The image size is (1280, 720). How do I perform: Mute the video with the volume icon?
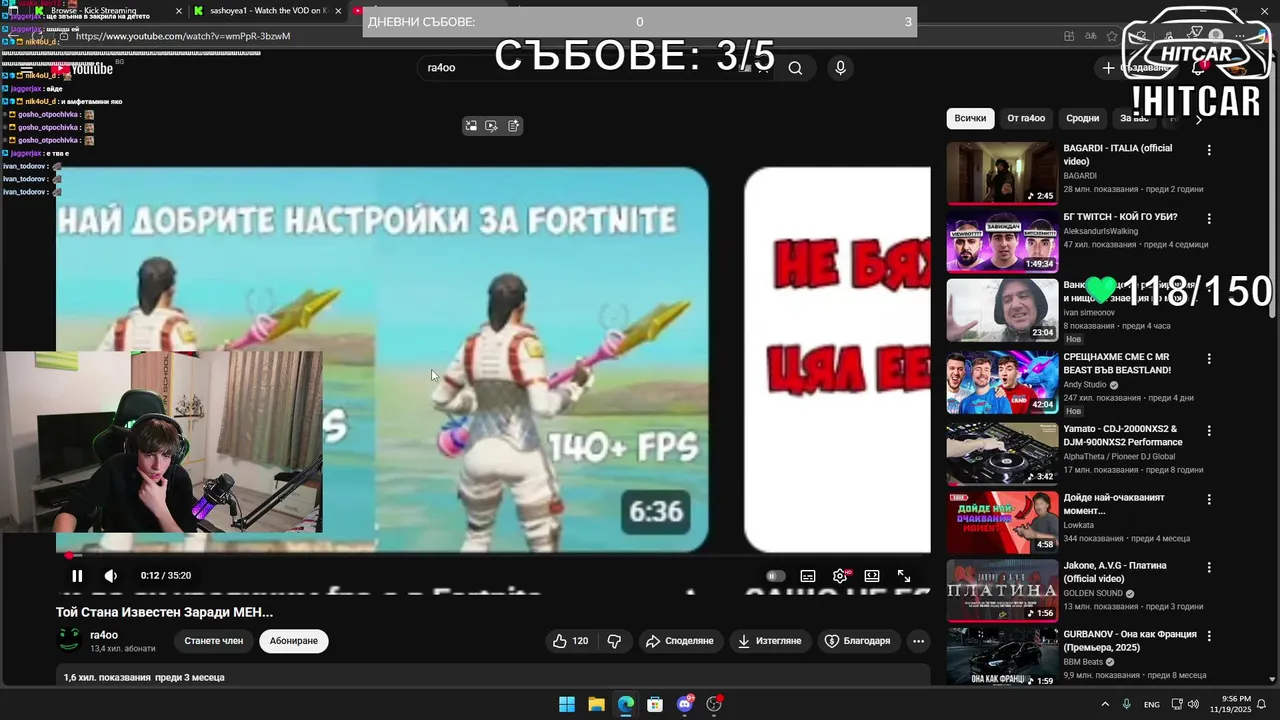coord(111,576)
